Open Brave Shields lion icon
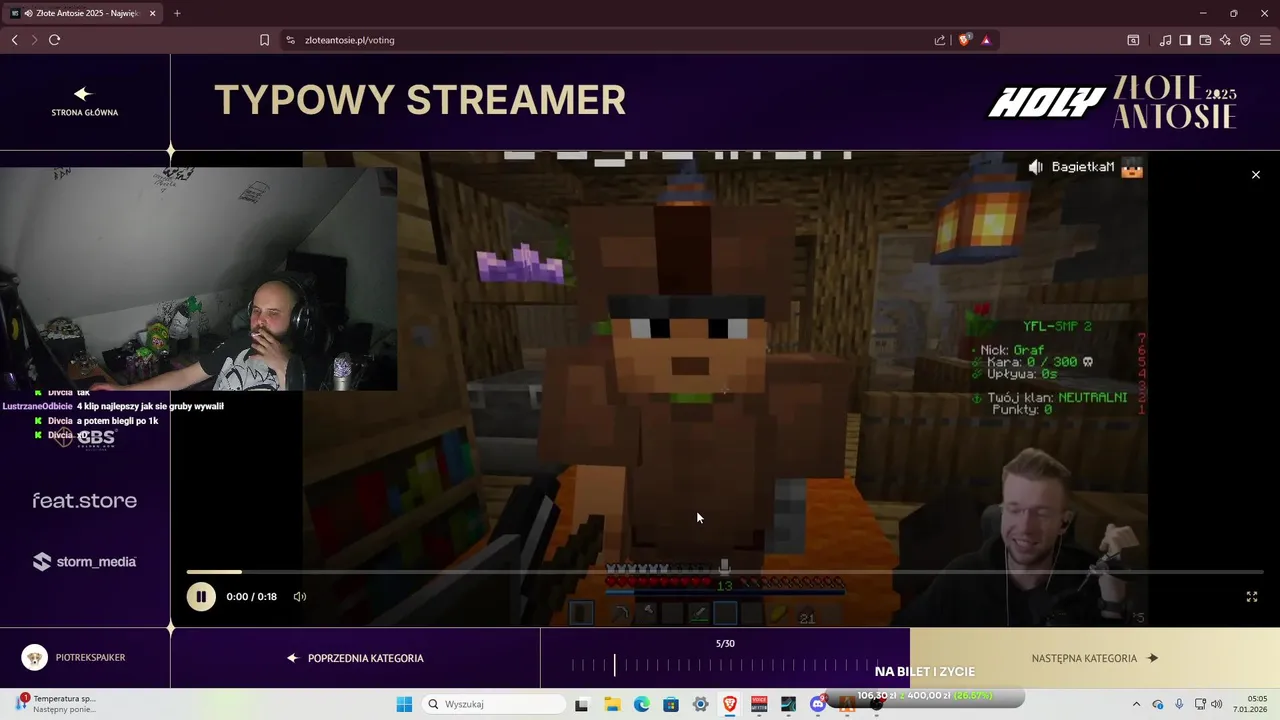The image size is (1280, 720). point(965,40)
